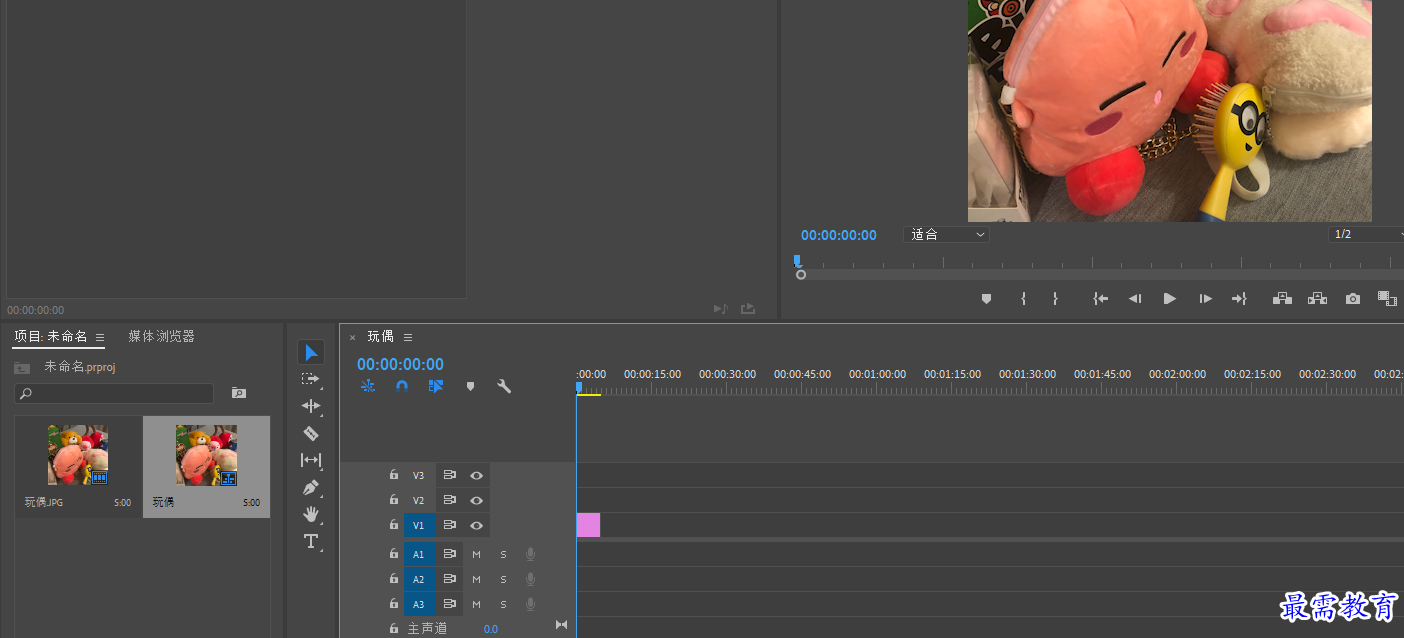The width and height of the screenshot is (1404, 638).
Task: Open the Comparison View button
Action: 1387,298
